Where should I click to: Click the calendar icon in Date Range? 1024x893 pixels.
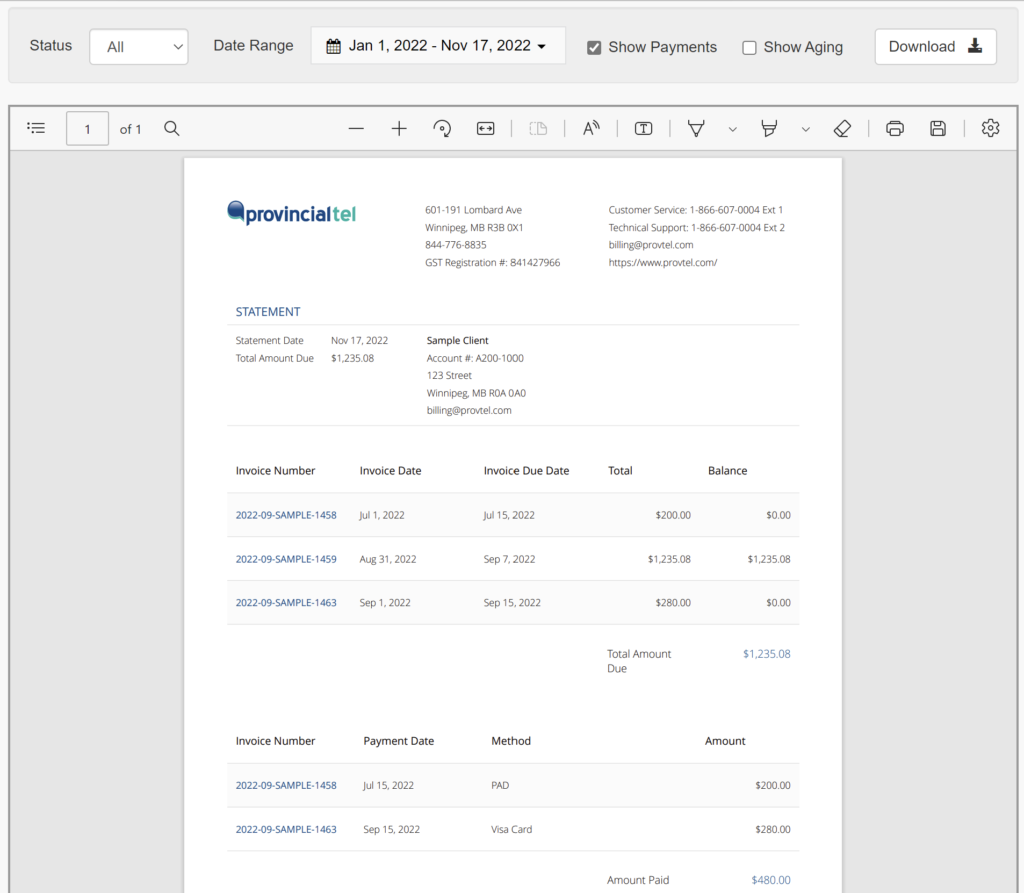pos(333,46)
